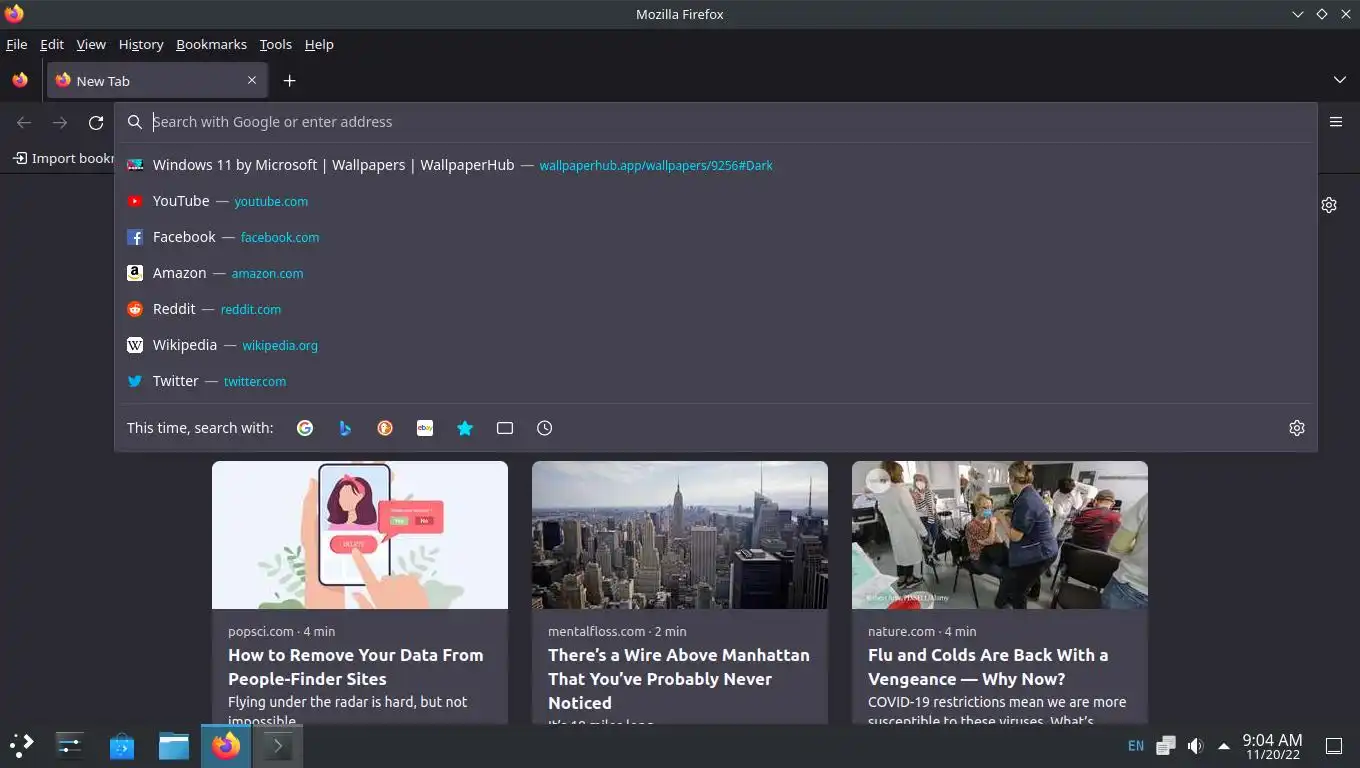Search in History clock icon
1360x768 pixels.
point(545,428)
